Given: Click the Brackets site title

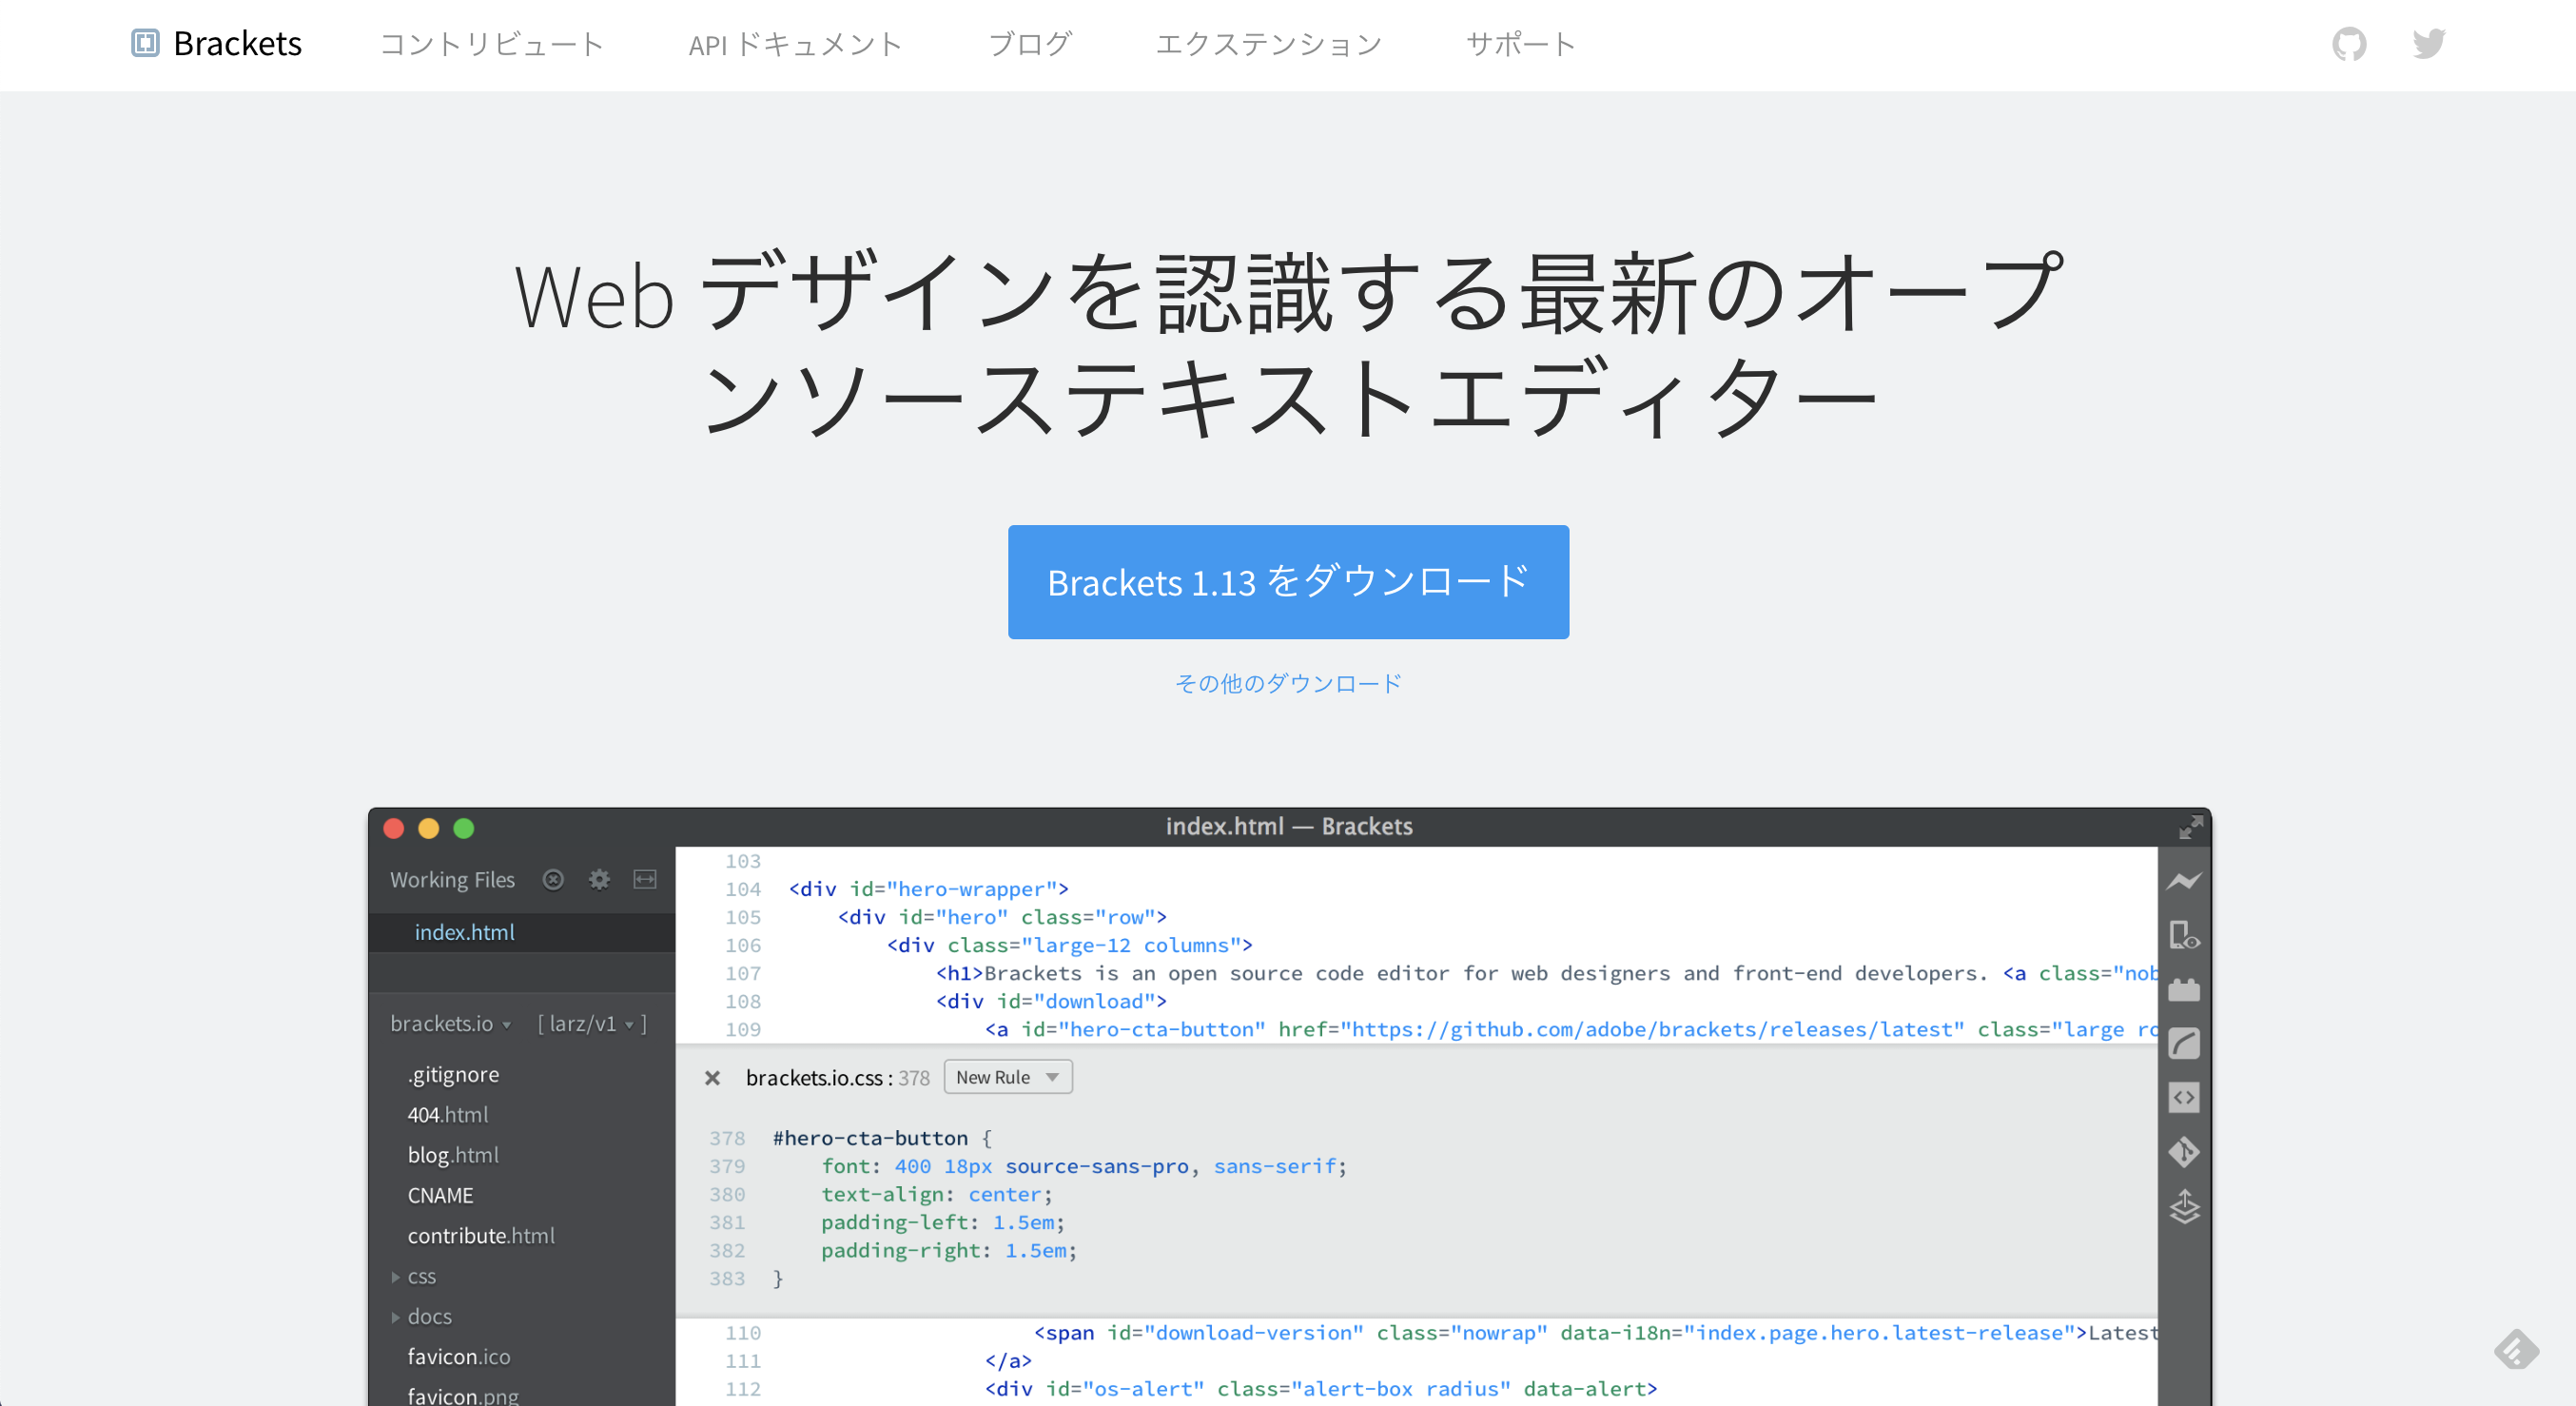Looking at the screenshot, I should 237,43.
